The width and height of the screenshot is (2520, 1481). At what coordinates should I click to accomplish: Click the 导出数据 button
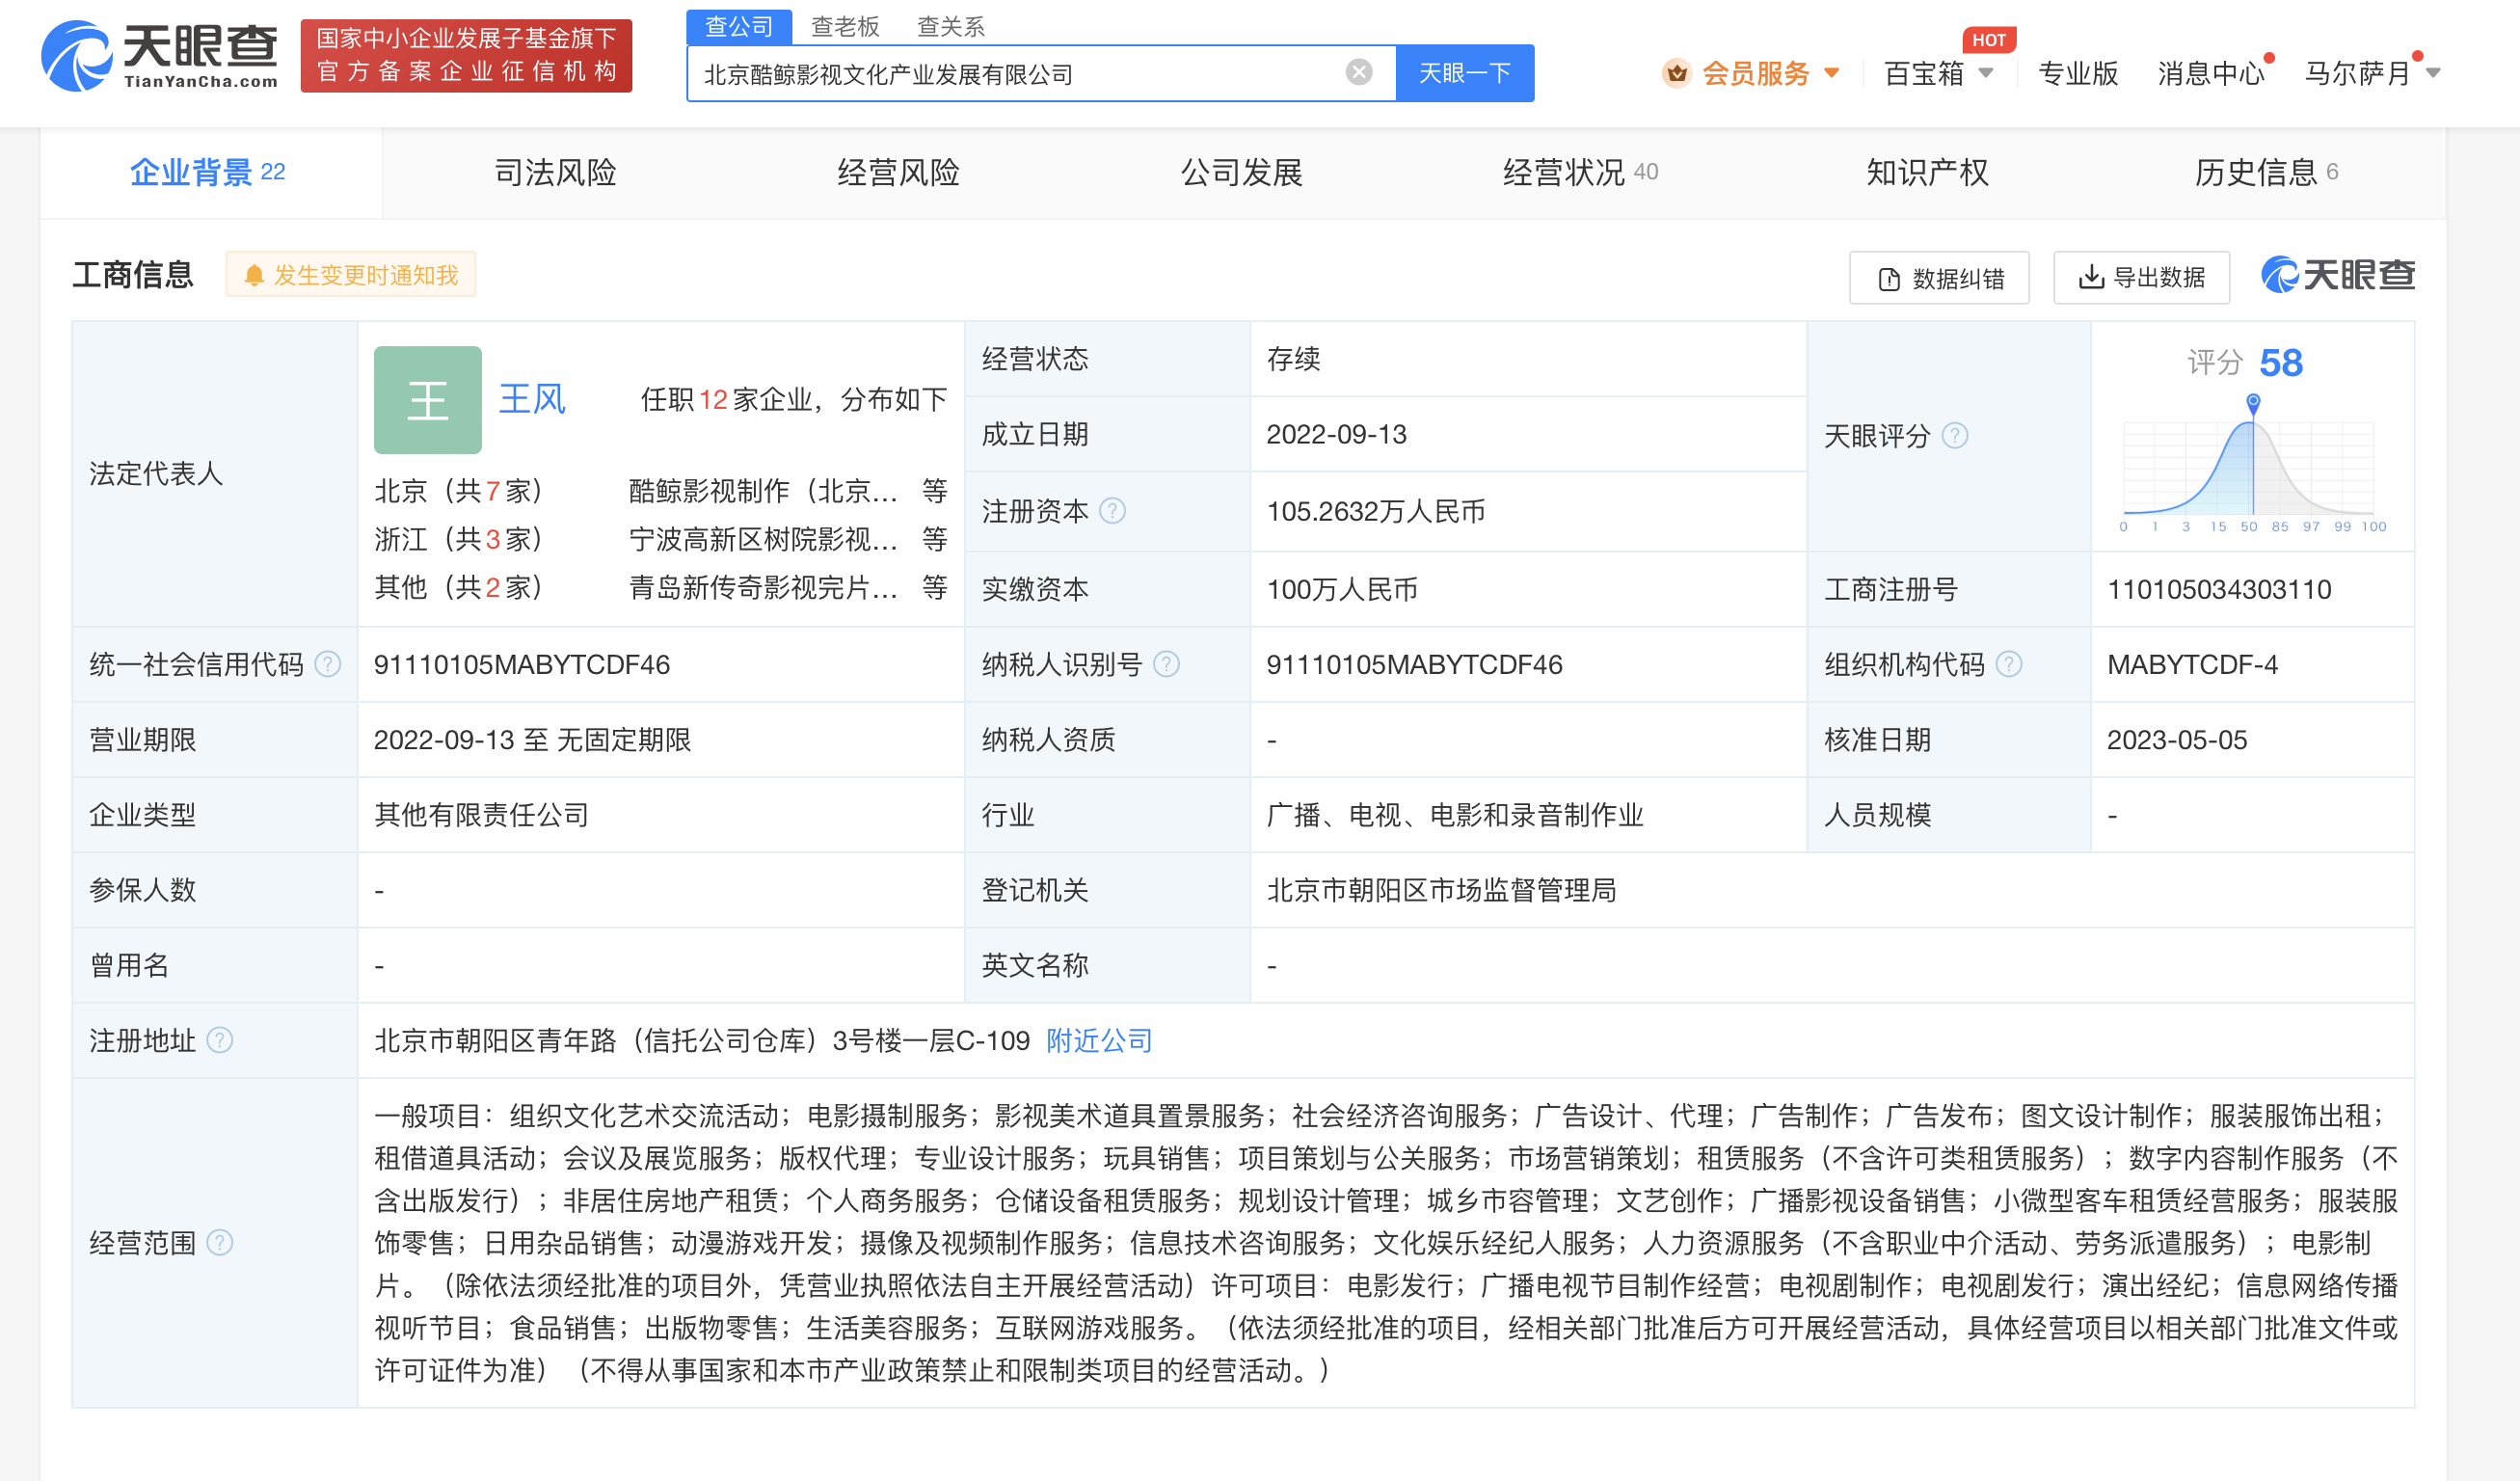[2141, 277]
